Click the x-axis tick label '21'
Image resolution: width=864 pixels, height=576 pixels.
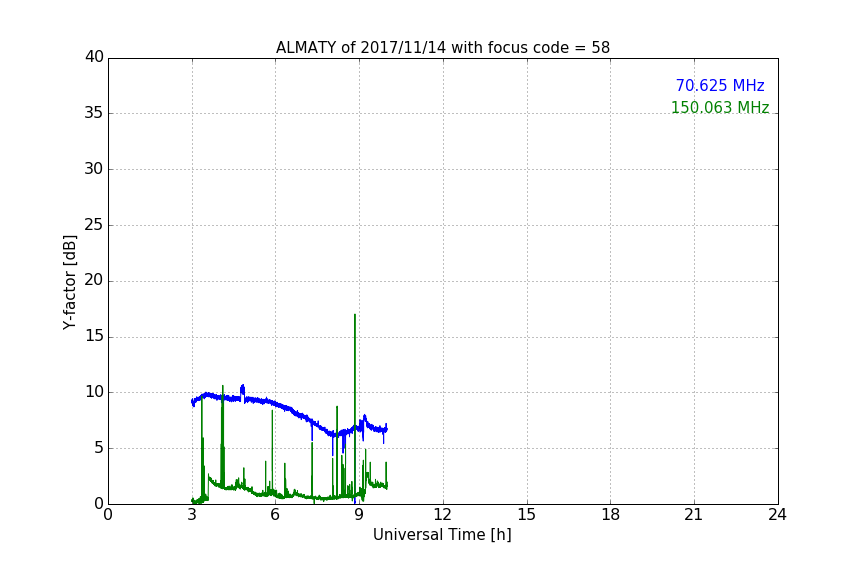pos(694,515)
